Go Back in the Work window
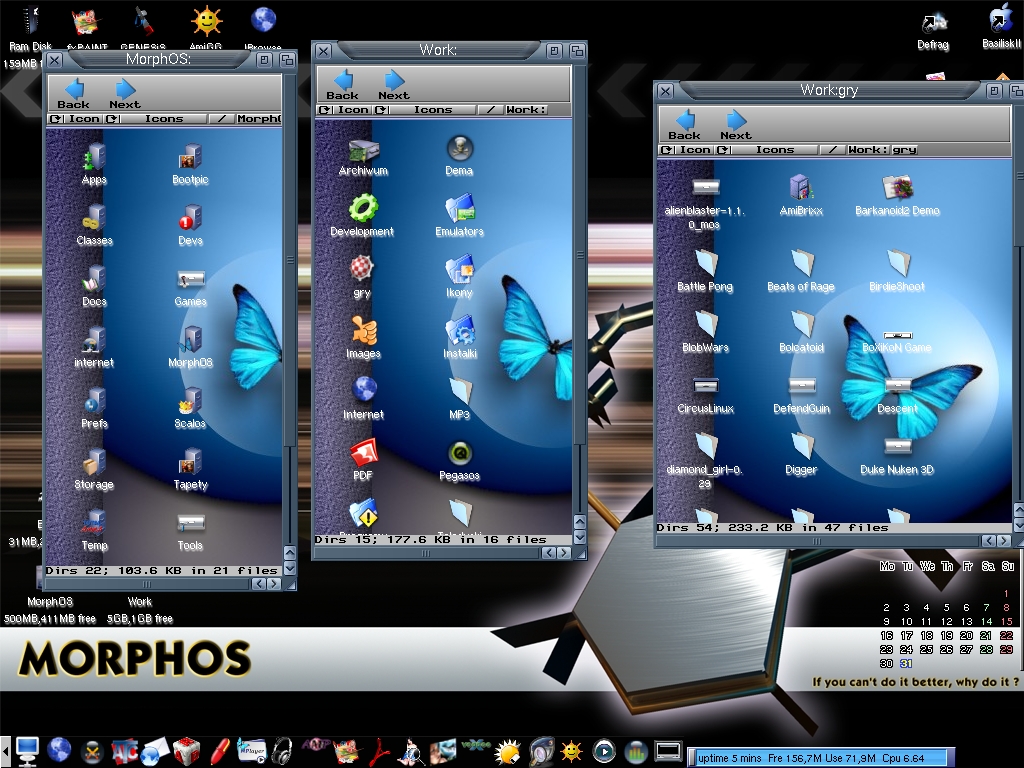This screenshot has height=768, width=1024. 342,85
